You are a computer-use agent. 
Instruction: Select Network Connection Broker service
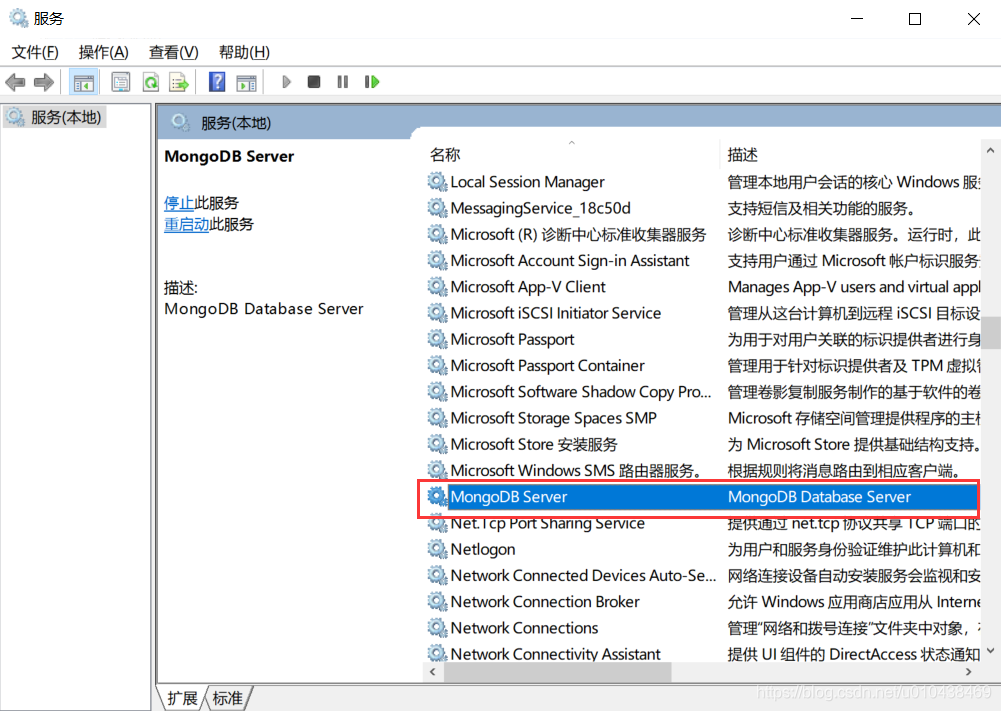pyautogui.click(x=702, y=601)
